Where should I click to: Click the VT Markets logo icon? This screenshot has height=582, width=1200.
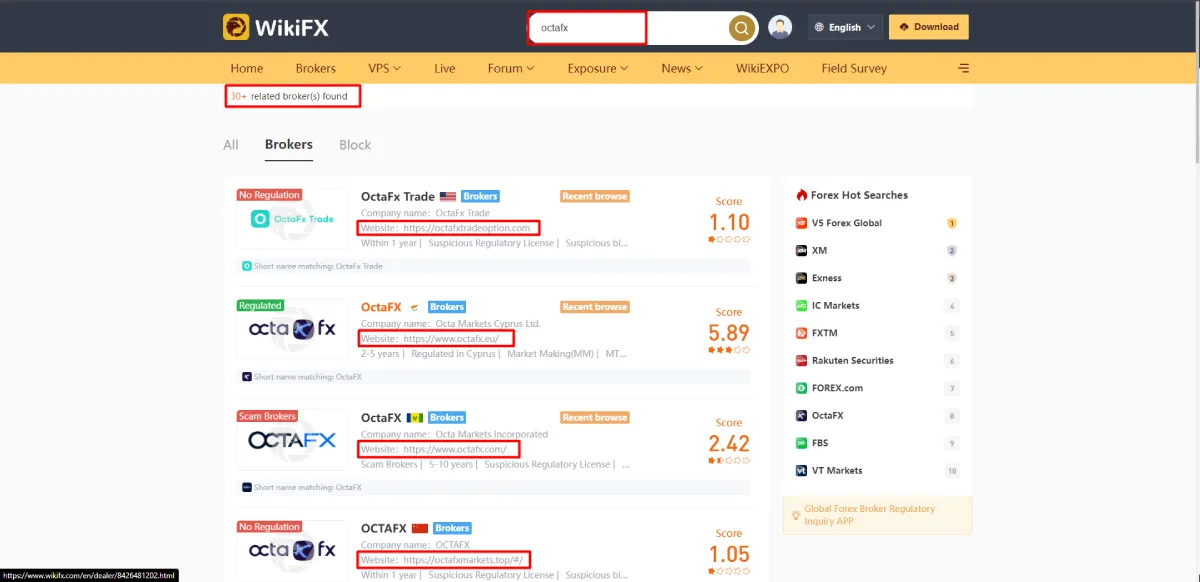tap(801, 470)
